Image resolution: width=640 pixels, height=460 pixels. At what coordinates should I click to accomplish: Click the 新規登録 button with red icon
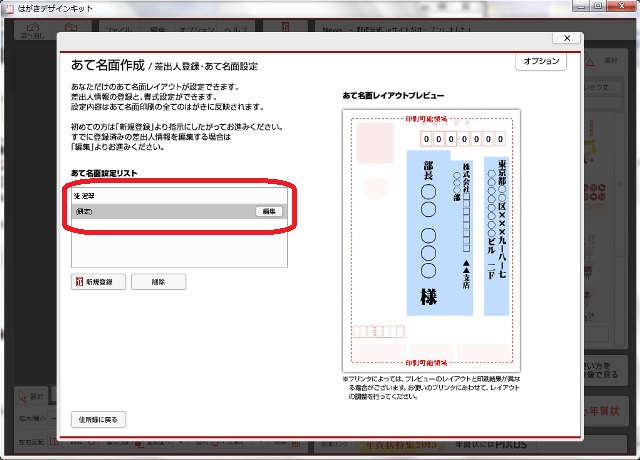pos(98,282)
